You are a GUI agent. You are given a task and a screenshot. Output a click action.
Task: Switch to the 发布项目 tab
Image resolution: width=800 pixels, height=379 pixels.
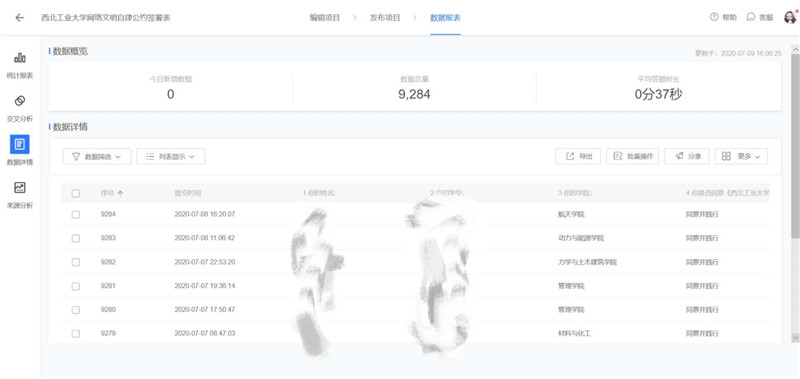point(385,18)
